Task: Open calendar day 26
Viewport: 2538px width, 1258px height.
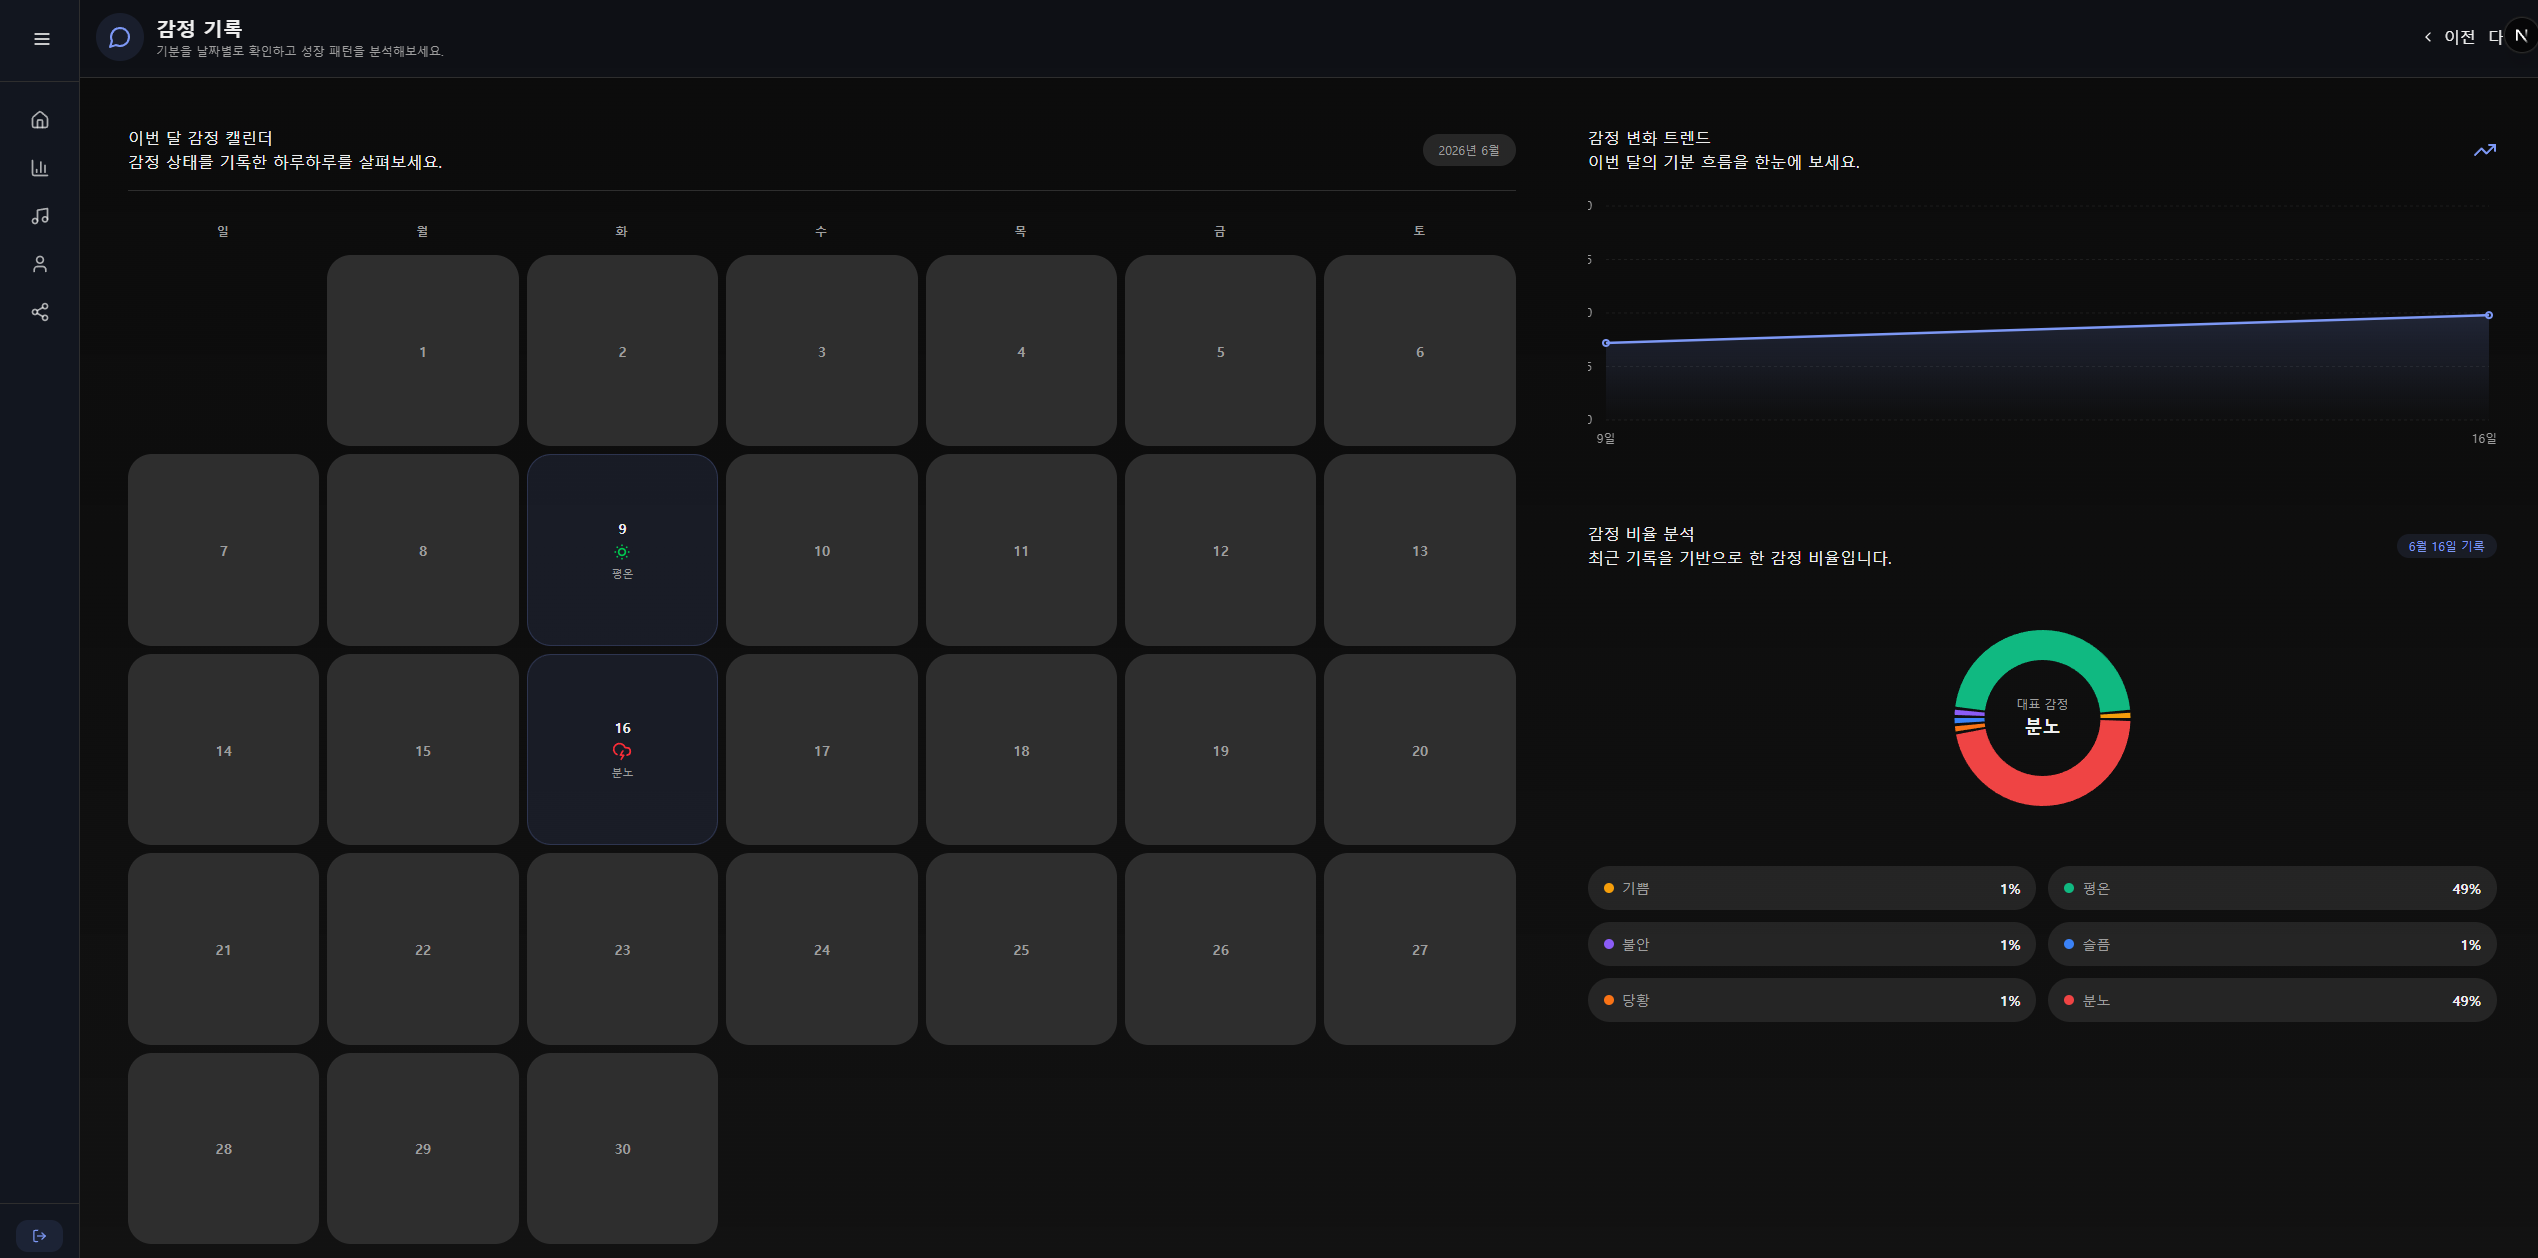Action: pyautogui.click(x=1220, y=949)
